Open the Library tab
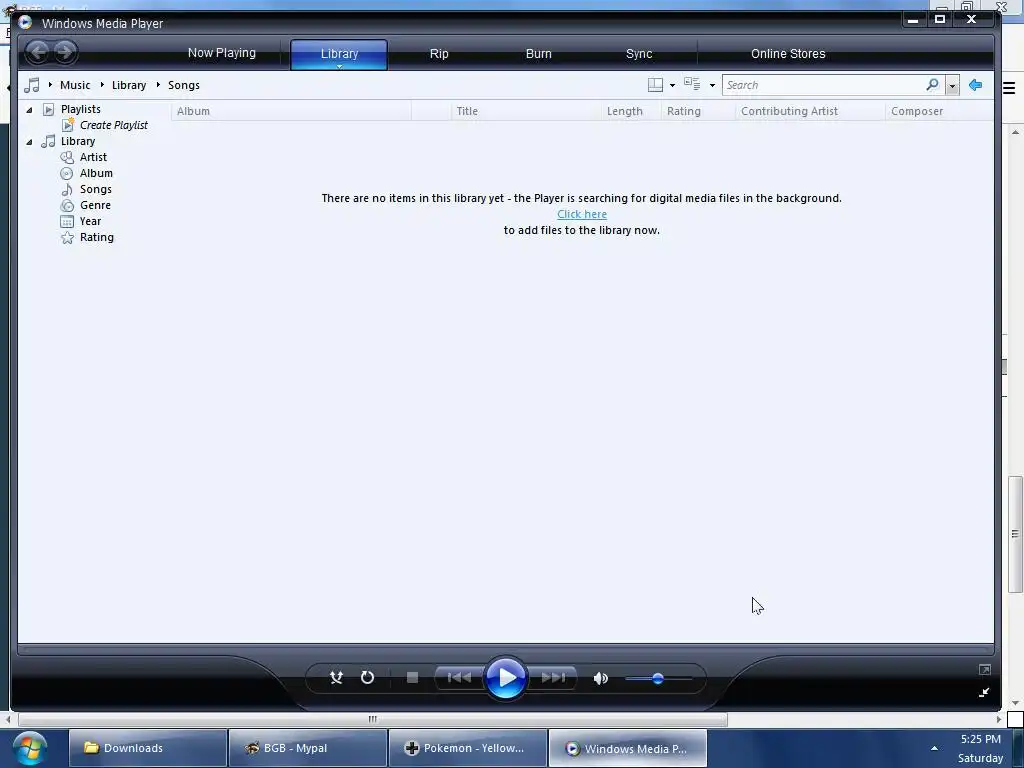The width and height of the screenshot is (1024, 768). (x=339, y=53)
